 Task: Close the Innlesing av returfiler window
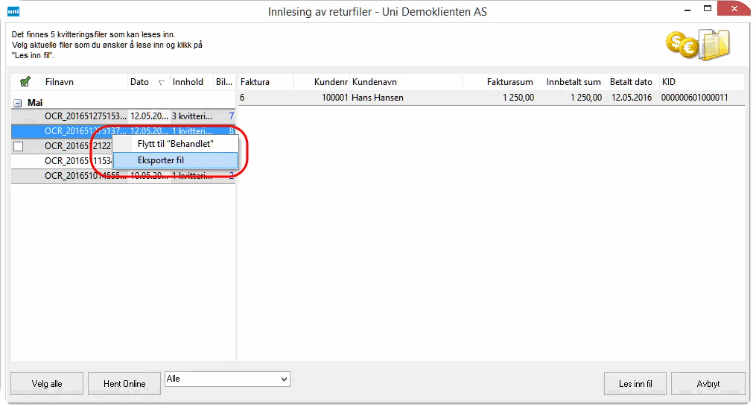click(x=736, y=10)
